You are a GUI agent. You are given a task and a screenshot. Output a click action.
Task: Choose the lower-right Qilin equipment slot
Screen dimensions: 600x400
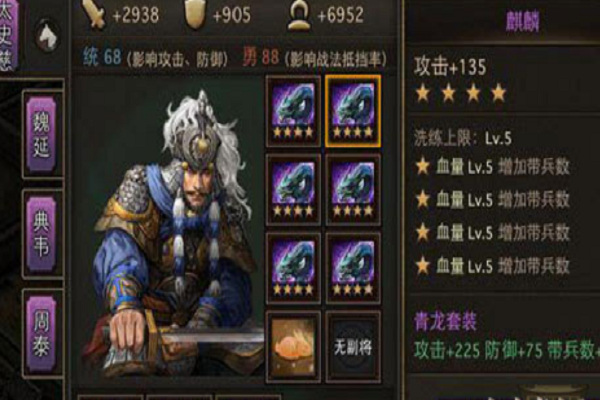pyautogui.click(x=353, y=268)
